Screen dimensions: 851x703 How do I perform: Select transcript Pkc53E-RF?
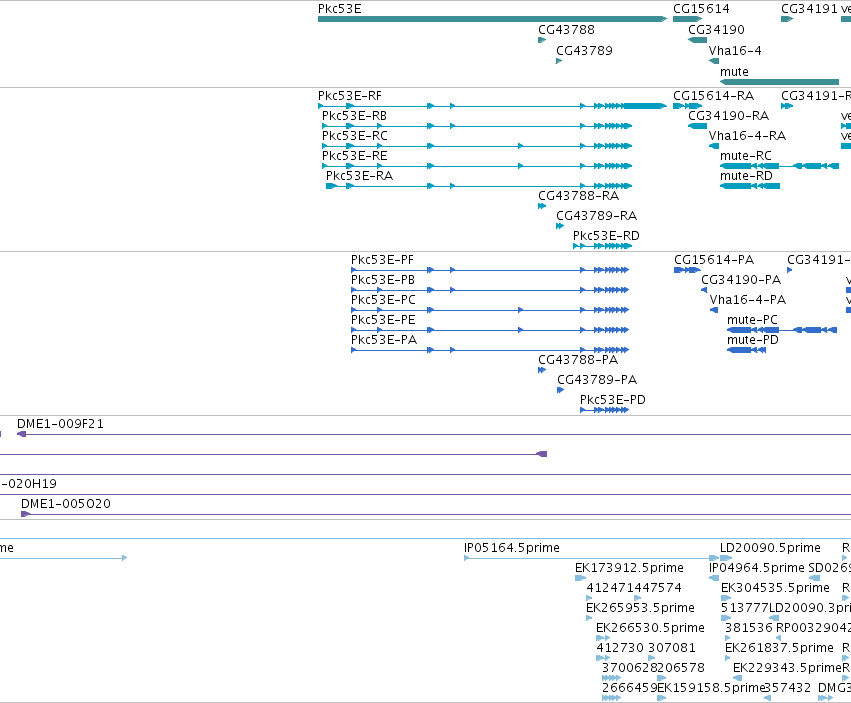point(492,106)
